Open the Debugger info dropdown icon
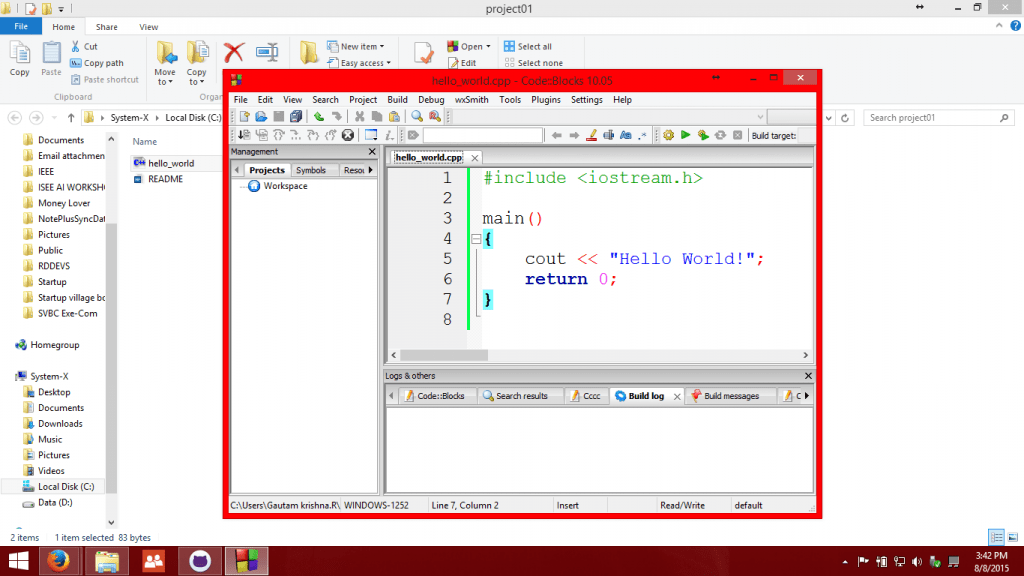1024x576 pixels. 389,135
